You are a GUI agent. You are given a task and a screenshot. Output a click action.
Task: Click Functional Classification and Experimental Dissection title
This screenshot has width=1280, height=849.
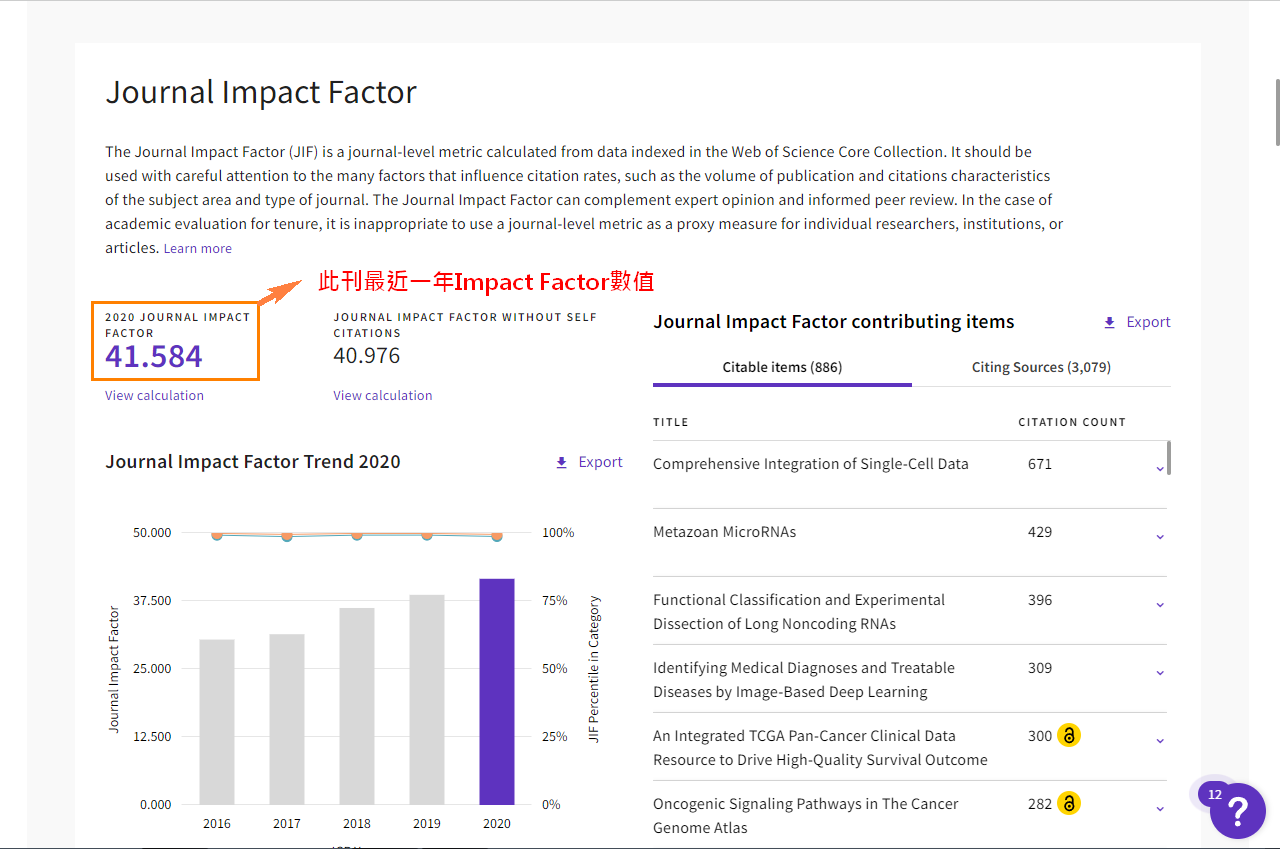click(x=799, y=612)
